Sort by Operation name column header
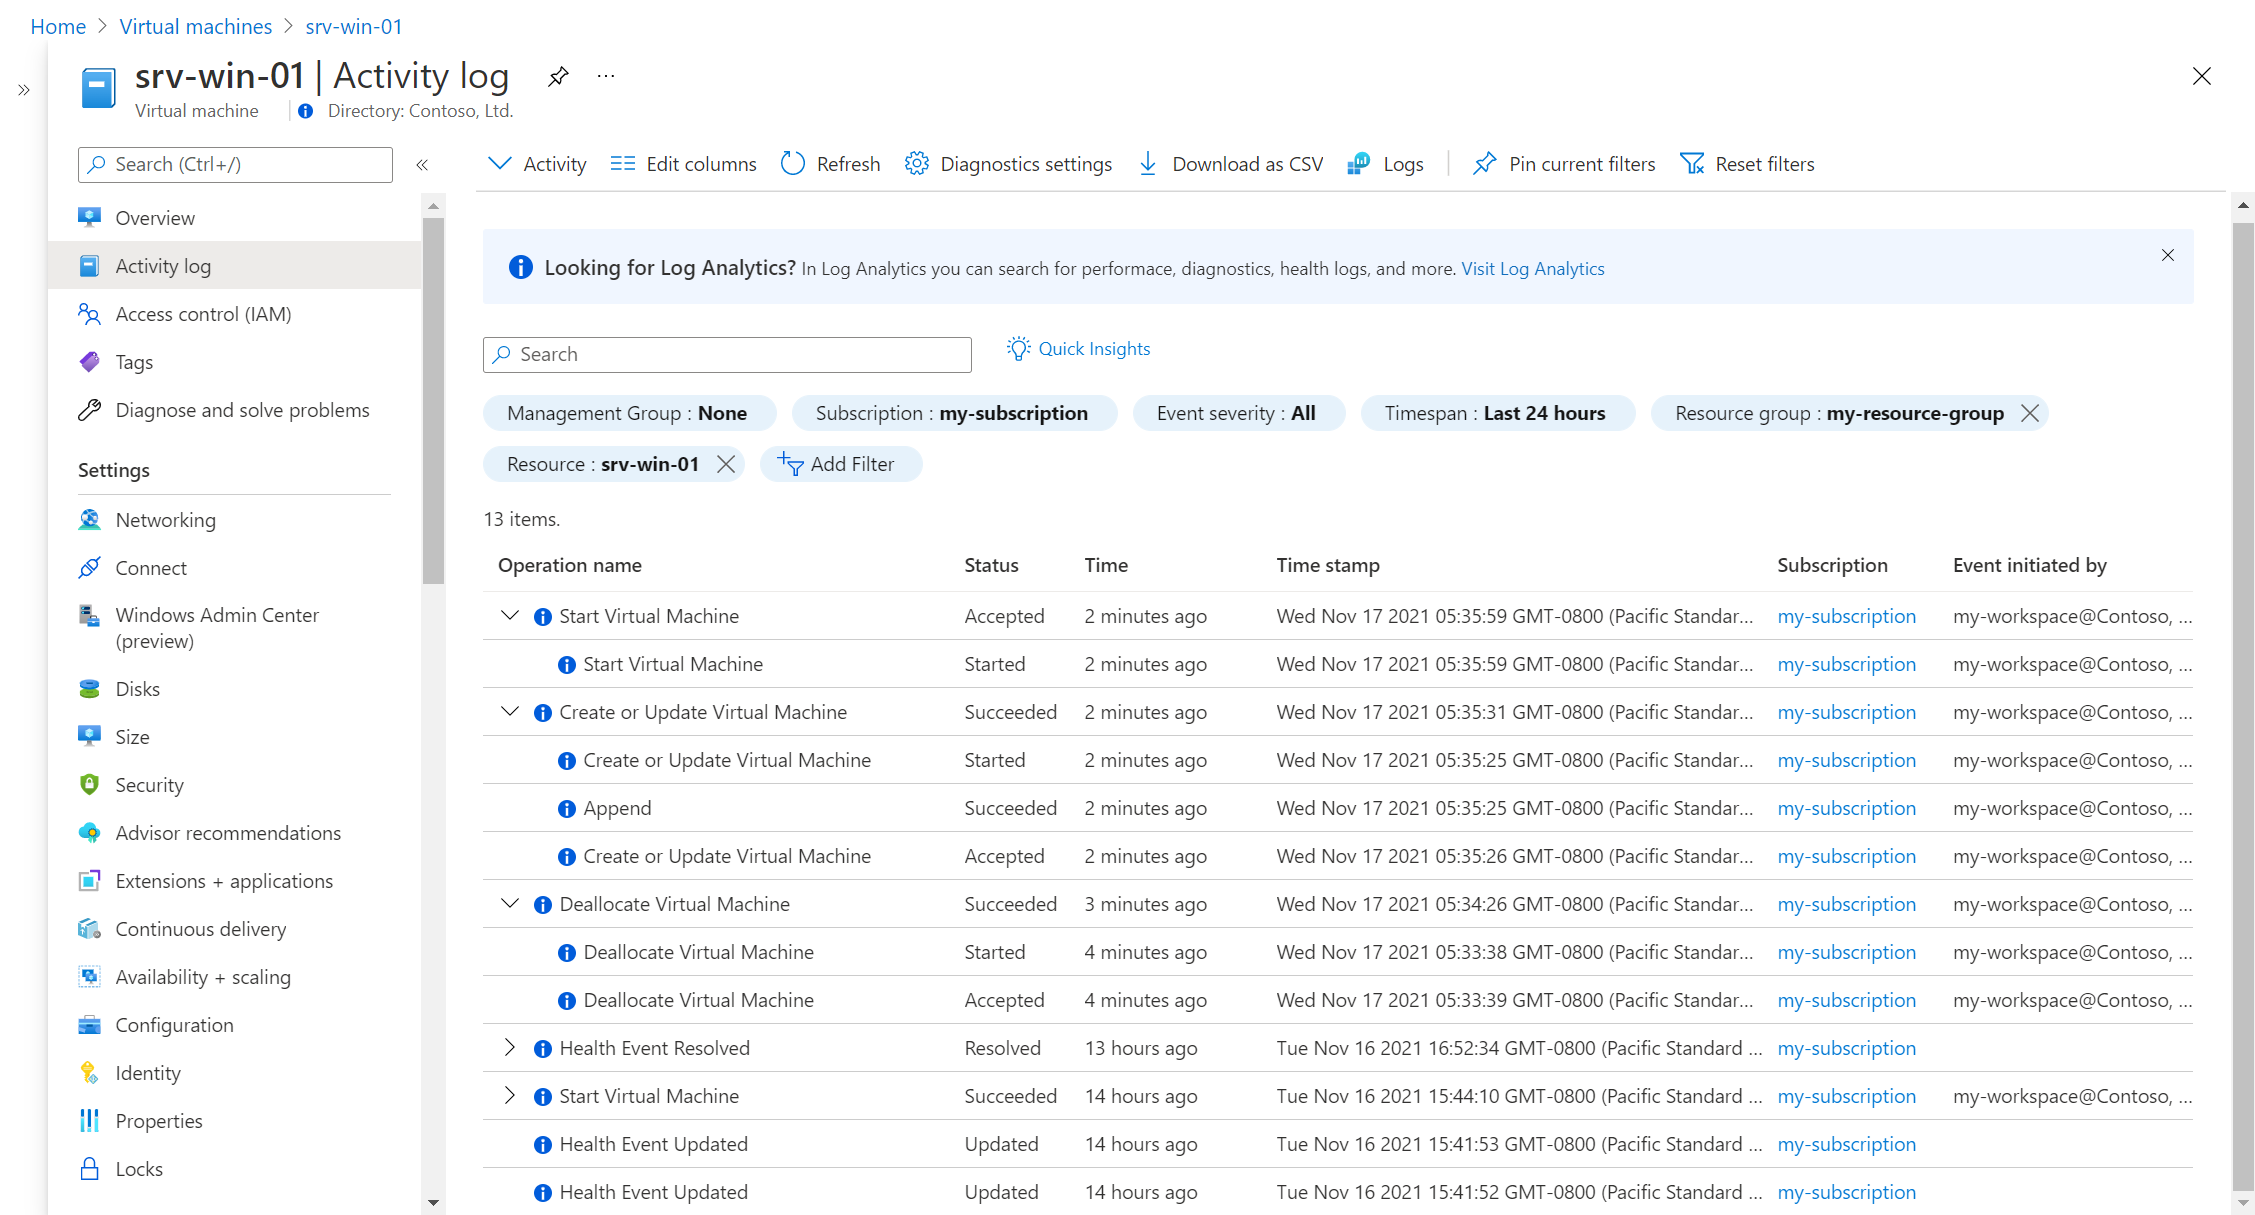 coord(570,565)
